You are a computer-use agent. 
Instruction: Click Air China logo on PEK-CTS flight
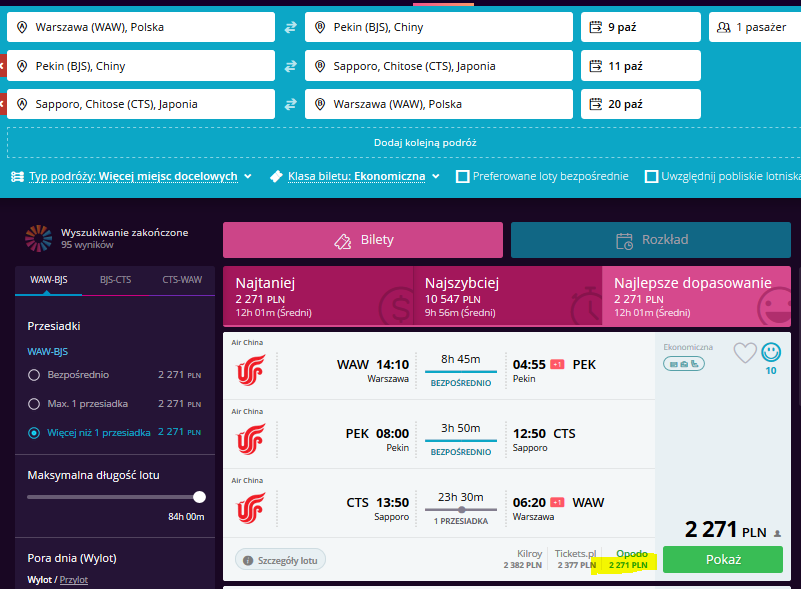(251, 438)
